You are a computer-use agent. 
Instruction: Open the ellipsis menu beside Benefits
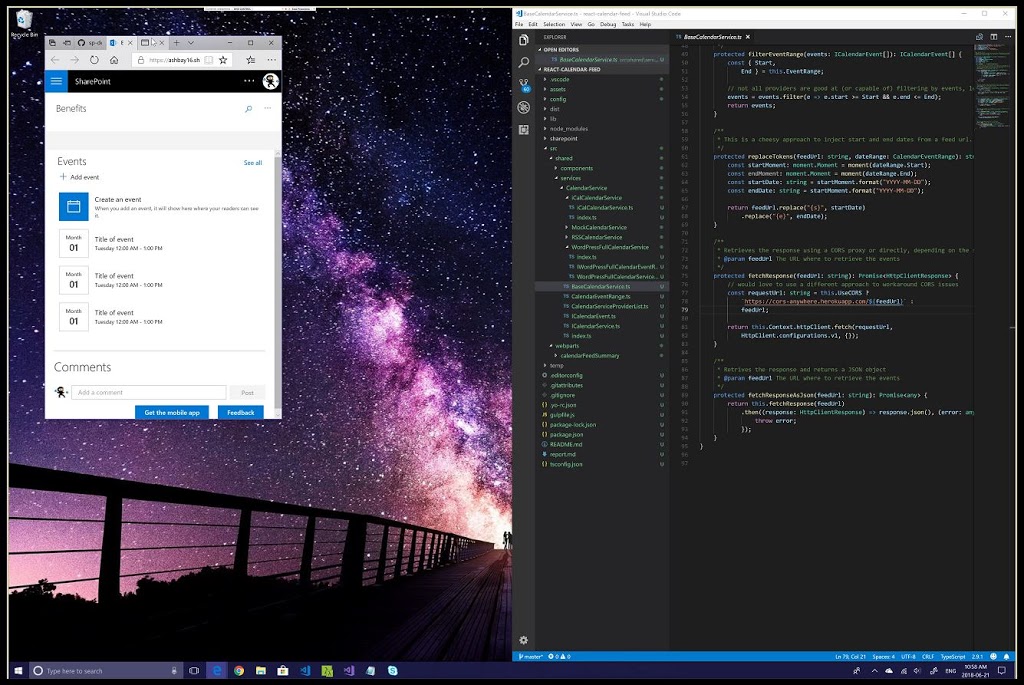click(267, 108)
